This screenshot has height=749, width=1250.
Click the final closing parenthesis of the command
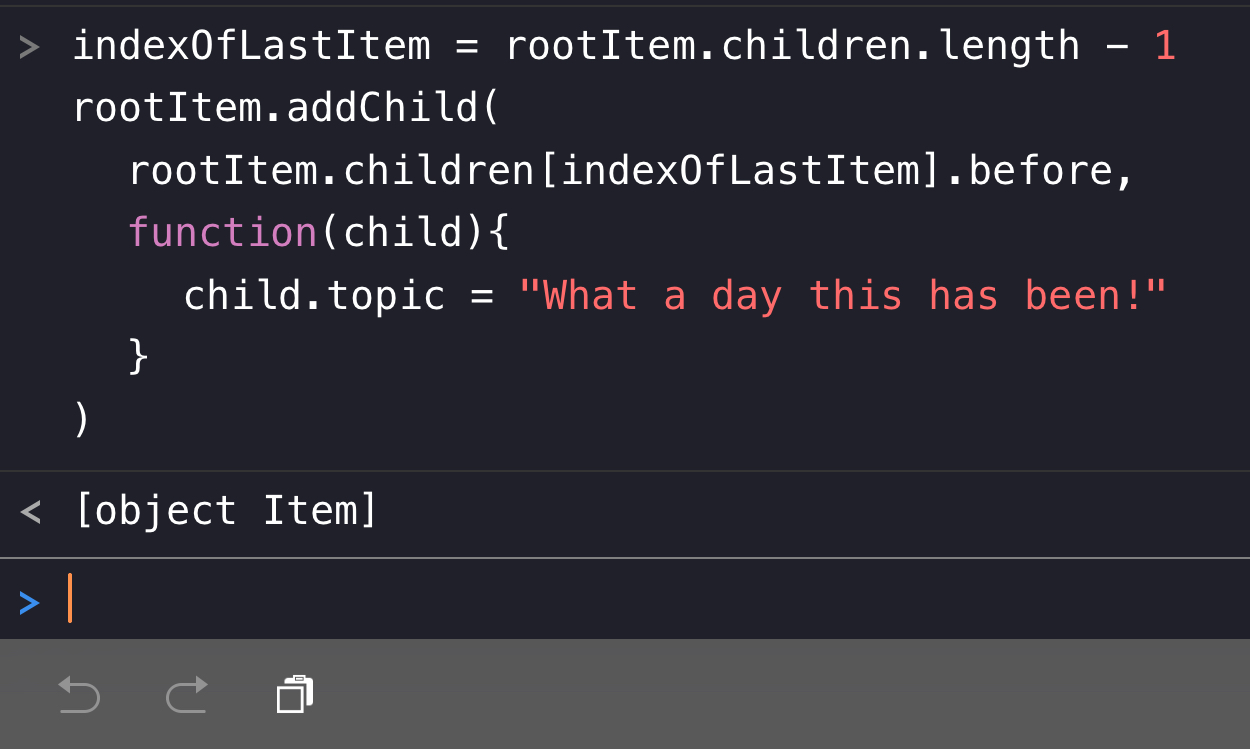[x=81, y=418]
